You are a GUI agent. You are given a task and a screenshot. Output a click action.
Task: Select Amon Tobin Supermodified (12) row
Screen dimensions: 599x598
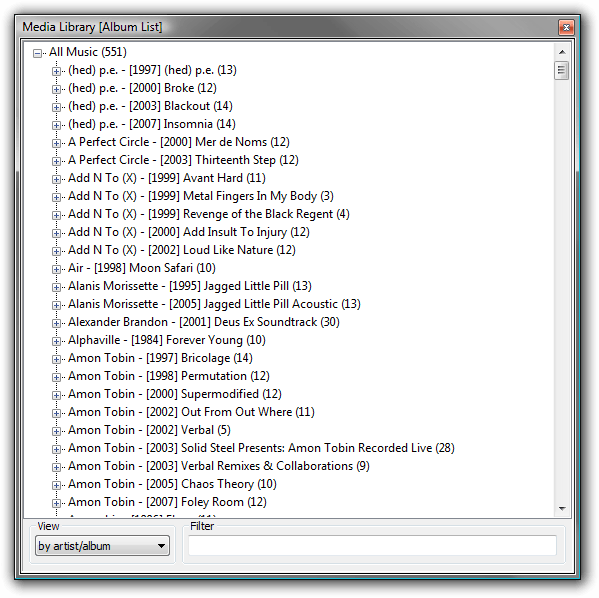pos(175,394)
